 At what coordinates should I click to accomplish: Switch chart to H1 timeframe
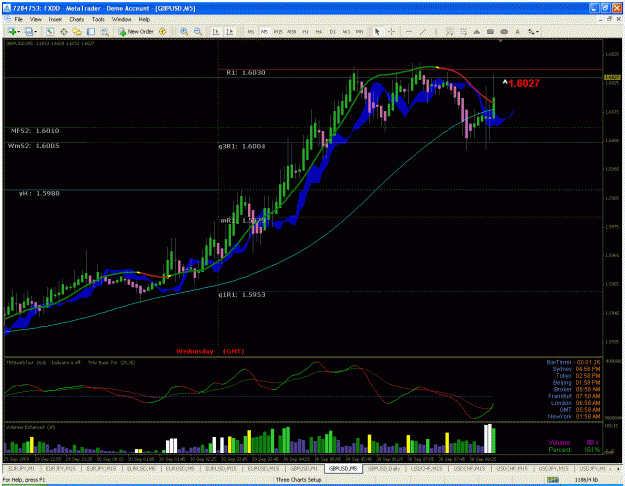click(x=305, y=31)
